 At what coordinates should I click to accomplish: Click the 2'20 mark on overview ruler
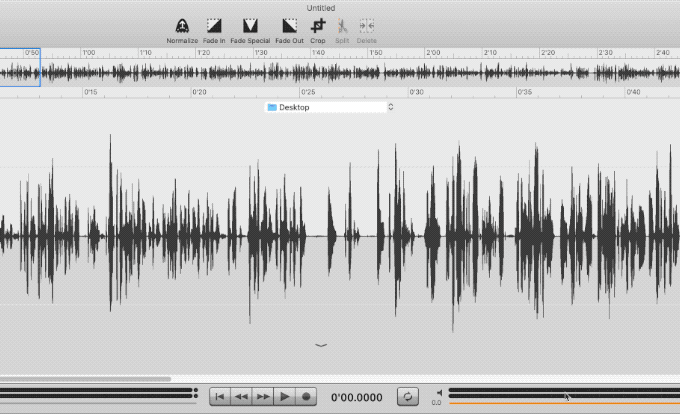point(547,52)
